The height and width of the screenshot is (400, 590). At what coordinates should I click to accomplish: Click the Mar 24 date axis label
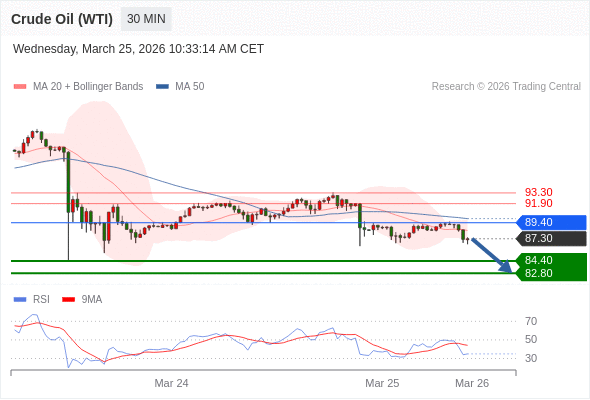[171, 383]
